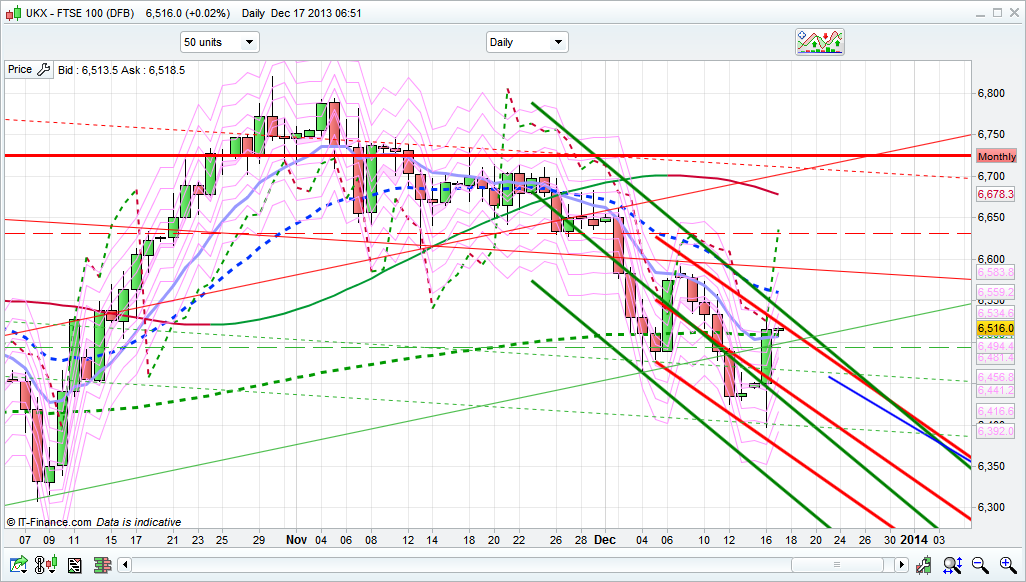Click the Monthly red level label
This screenshot has height=582, width=1026.
coord(996,156)
